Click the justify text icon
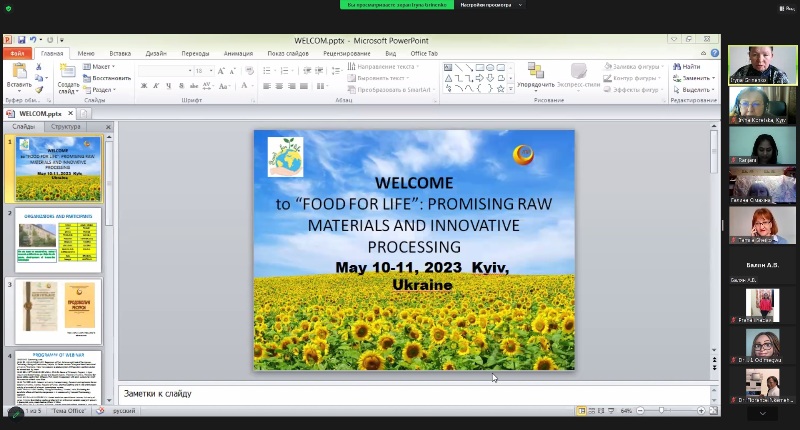The image size is (800, 430). (304, 86)
